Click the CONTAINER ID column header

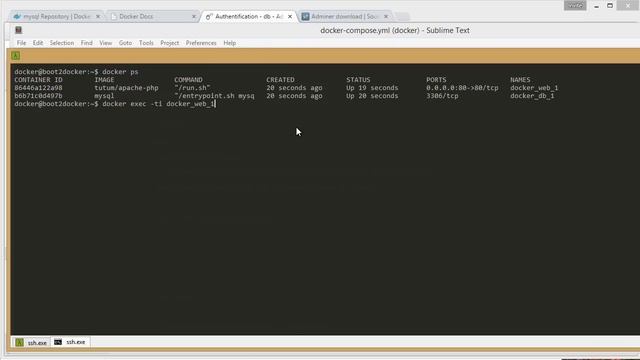(38, 80)
